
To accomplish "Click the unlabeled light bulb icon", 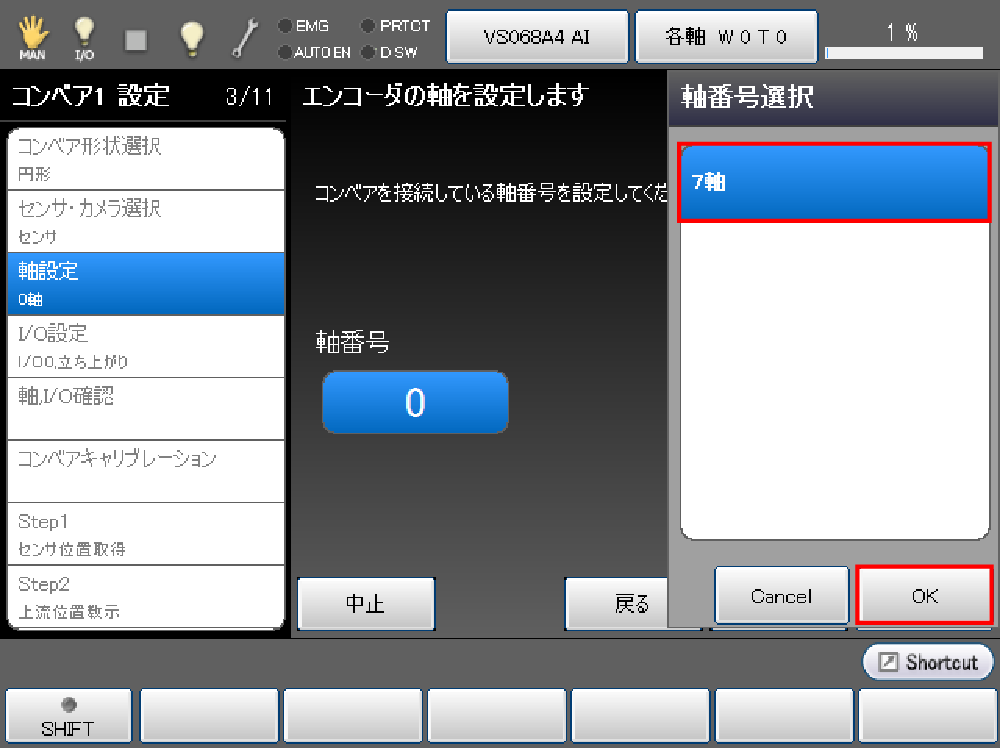I will (191, 38).
